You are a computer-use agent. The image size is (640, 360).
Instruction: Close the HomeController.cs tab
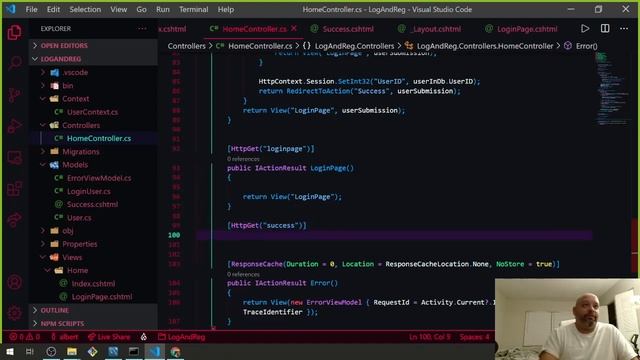click(294, 29)
